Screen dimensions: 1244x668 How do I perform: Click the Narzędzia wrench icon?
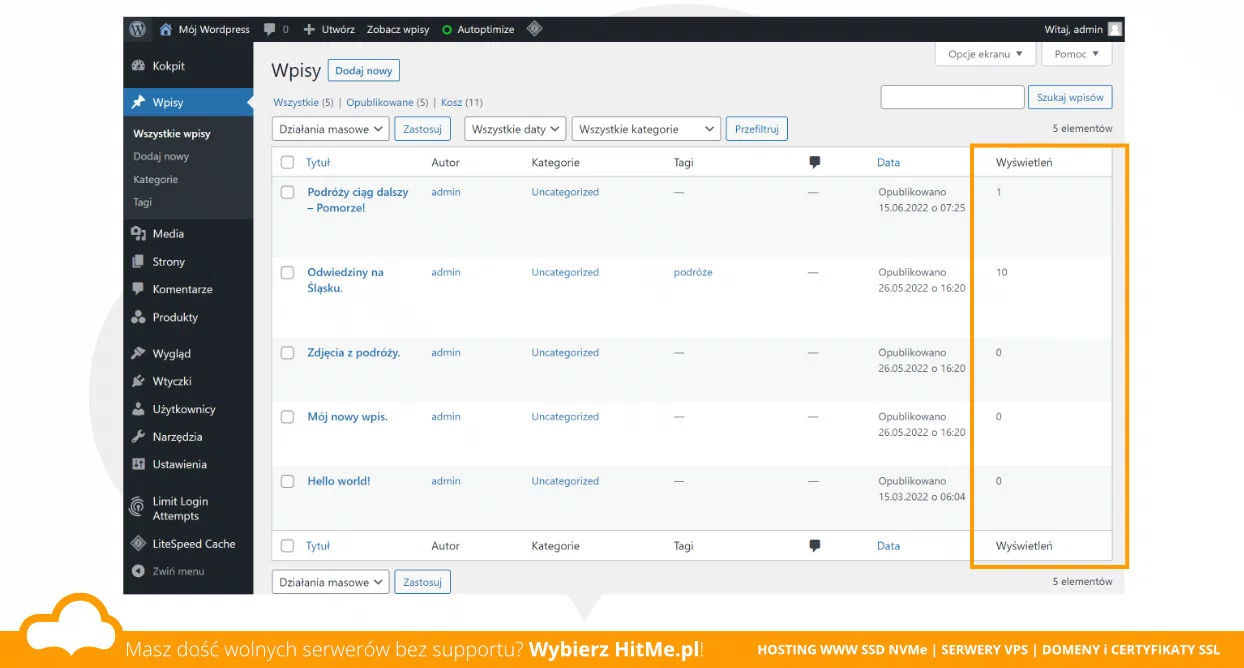click(139, 437)
